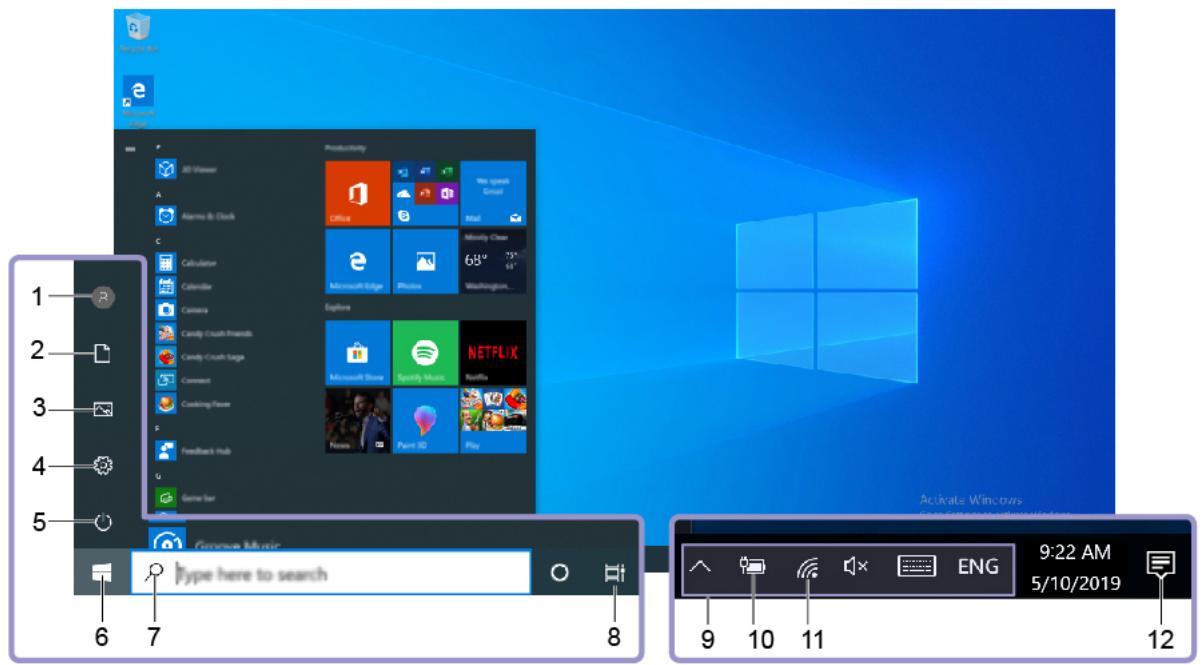This screenshot has width=1203, height=665.
Task: Open the Wi-Fi network icon
Action: point(807,568)
